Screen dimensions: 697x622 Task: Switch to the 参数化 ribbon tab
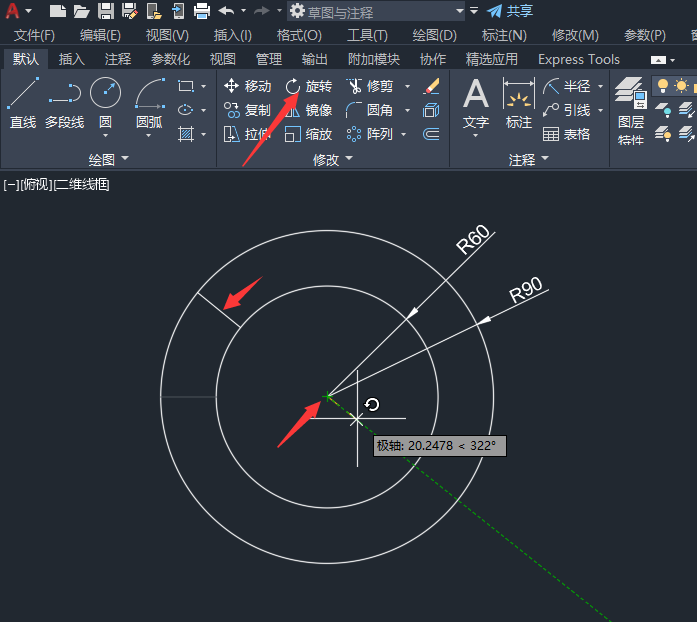coord(171,59)
